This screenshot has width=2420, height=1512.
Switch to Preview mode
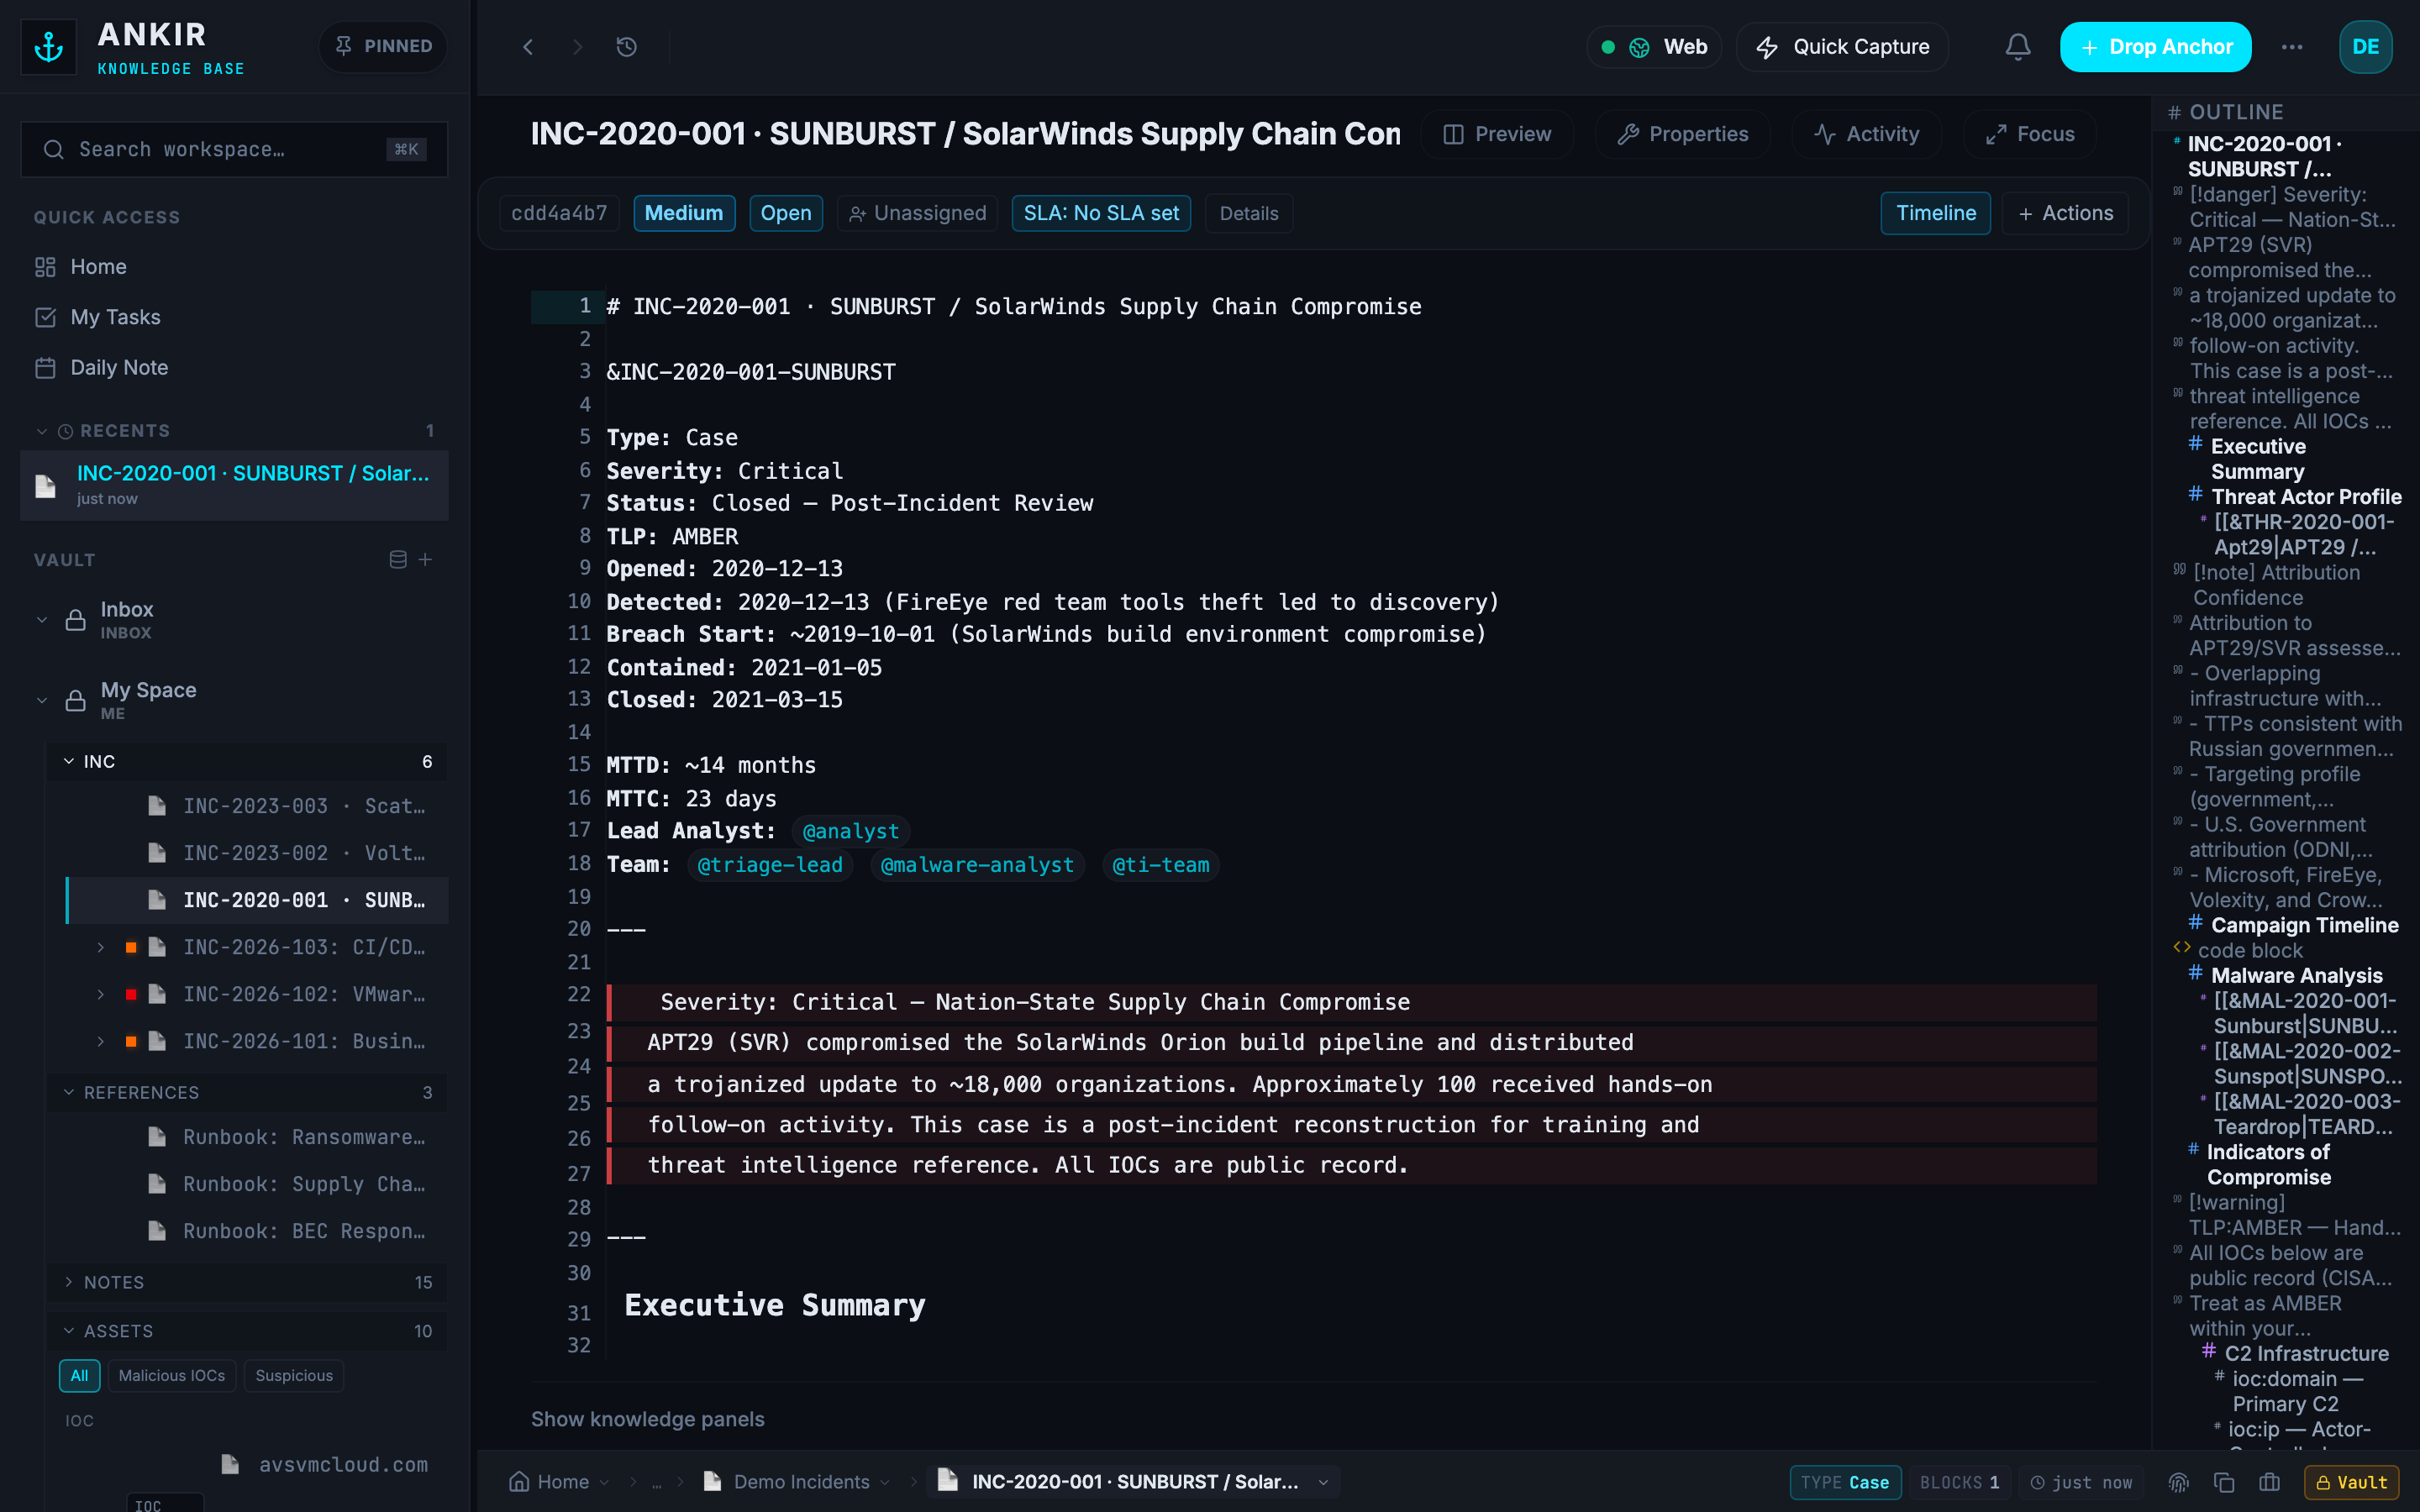(x=1497, y=134)
